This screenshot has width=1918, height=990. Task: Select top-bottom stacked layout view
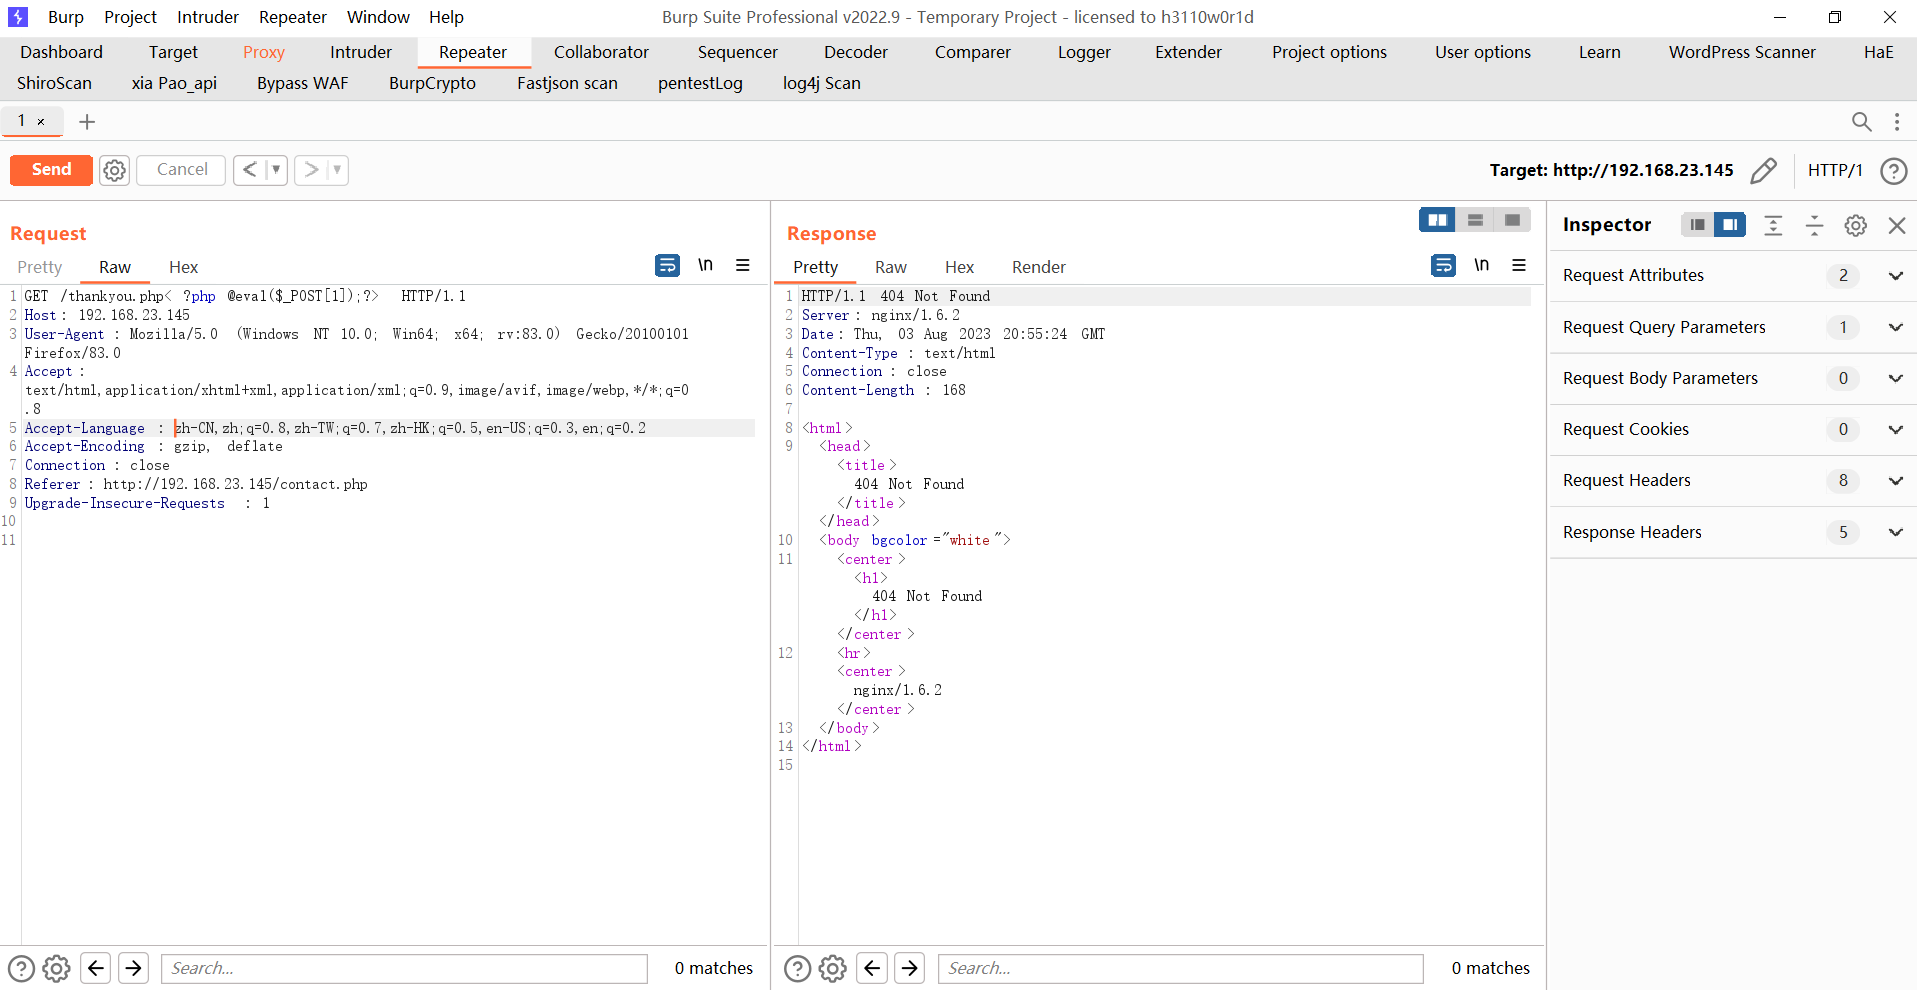1475,220
